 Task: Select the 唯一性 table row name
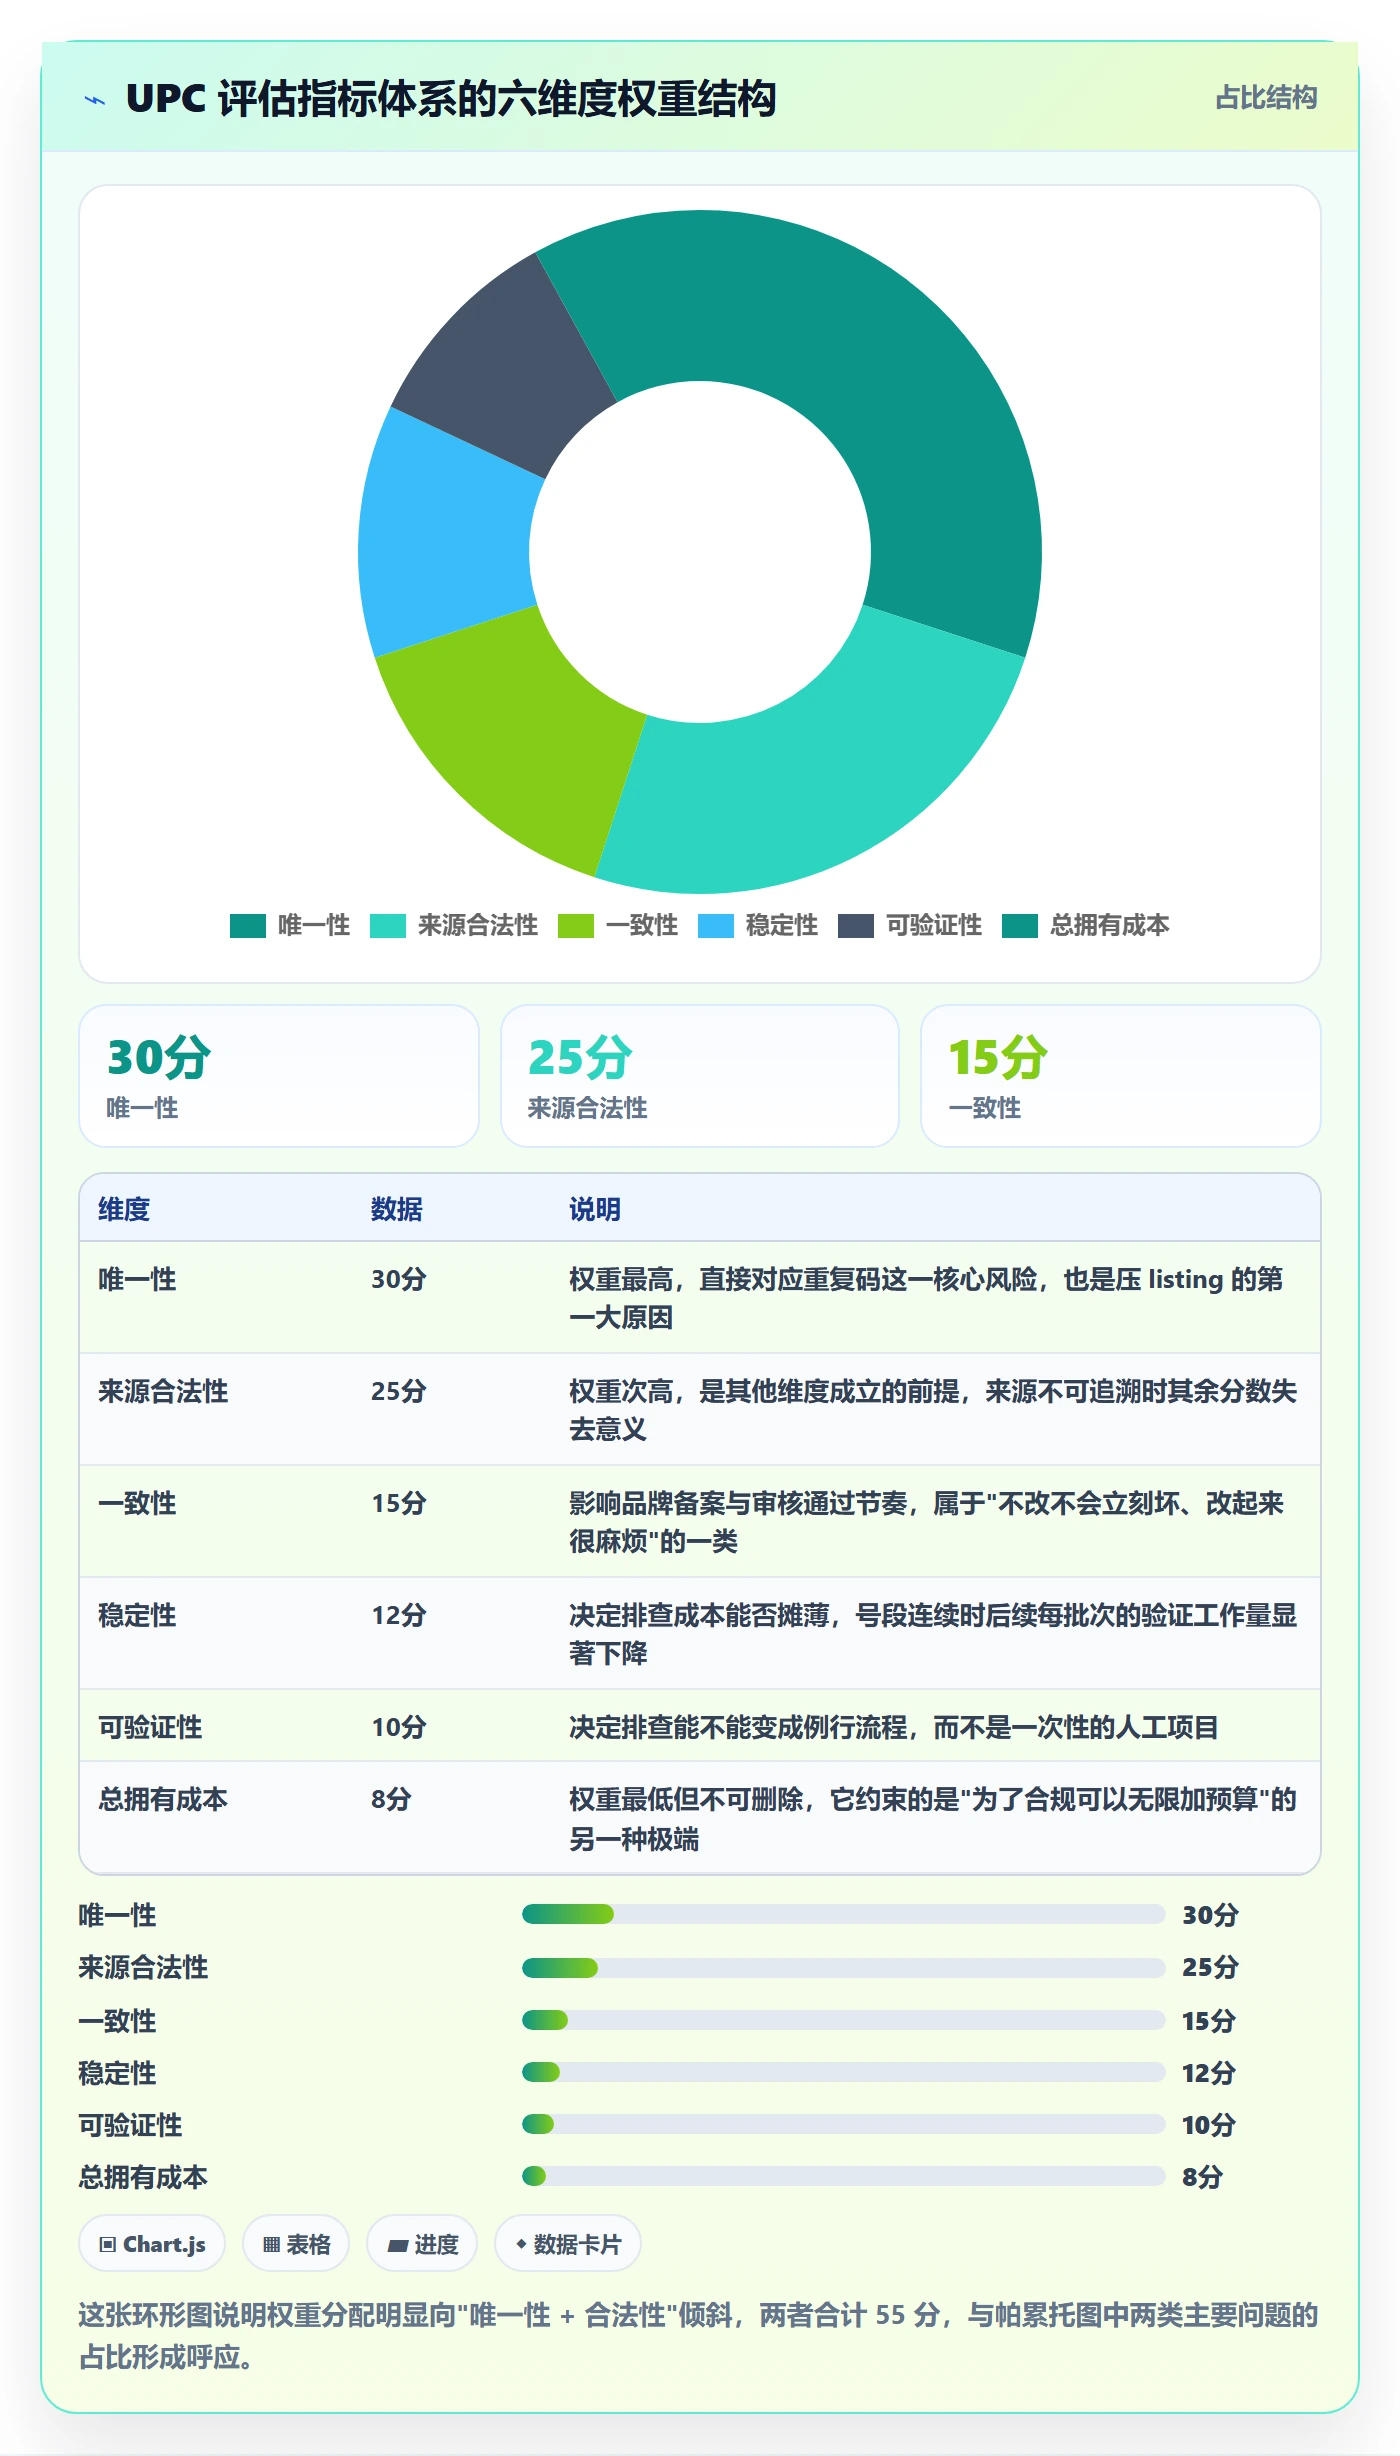pyautogui.click(x=137, y=1279)
